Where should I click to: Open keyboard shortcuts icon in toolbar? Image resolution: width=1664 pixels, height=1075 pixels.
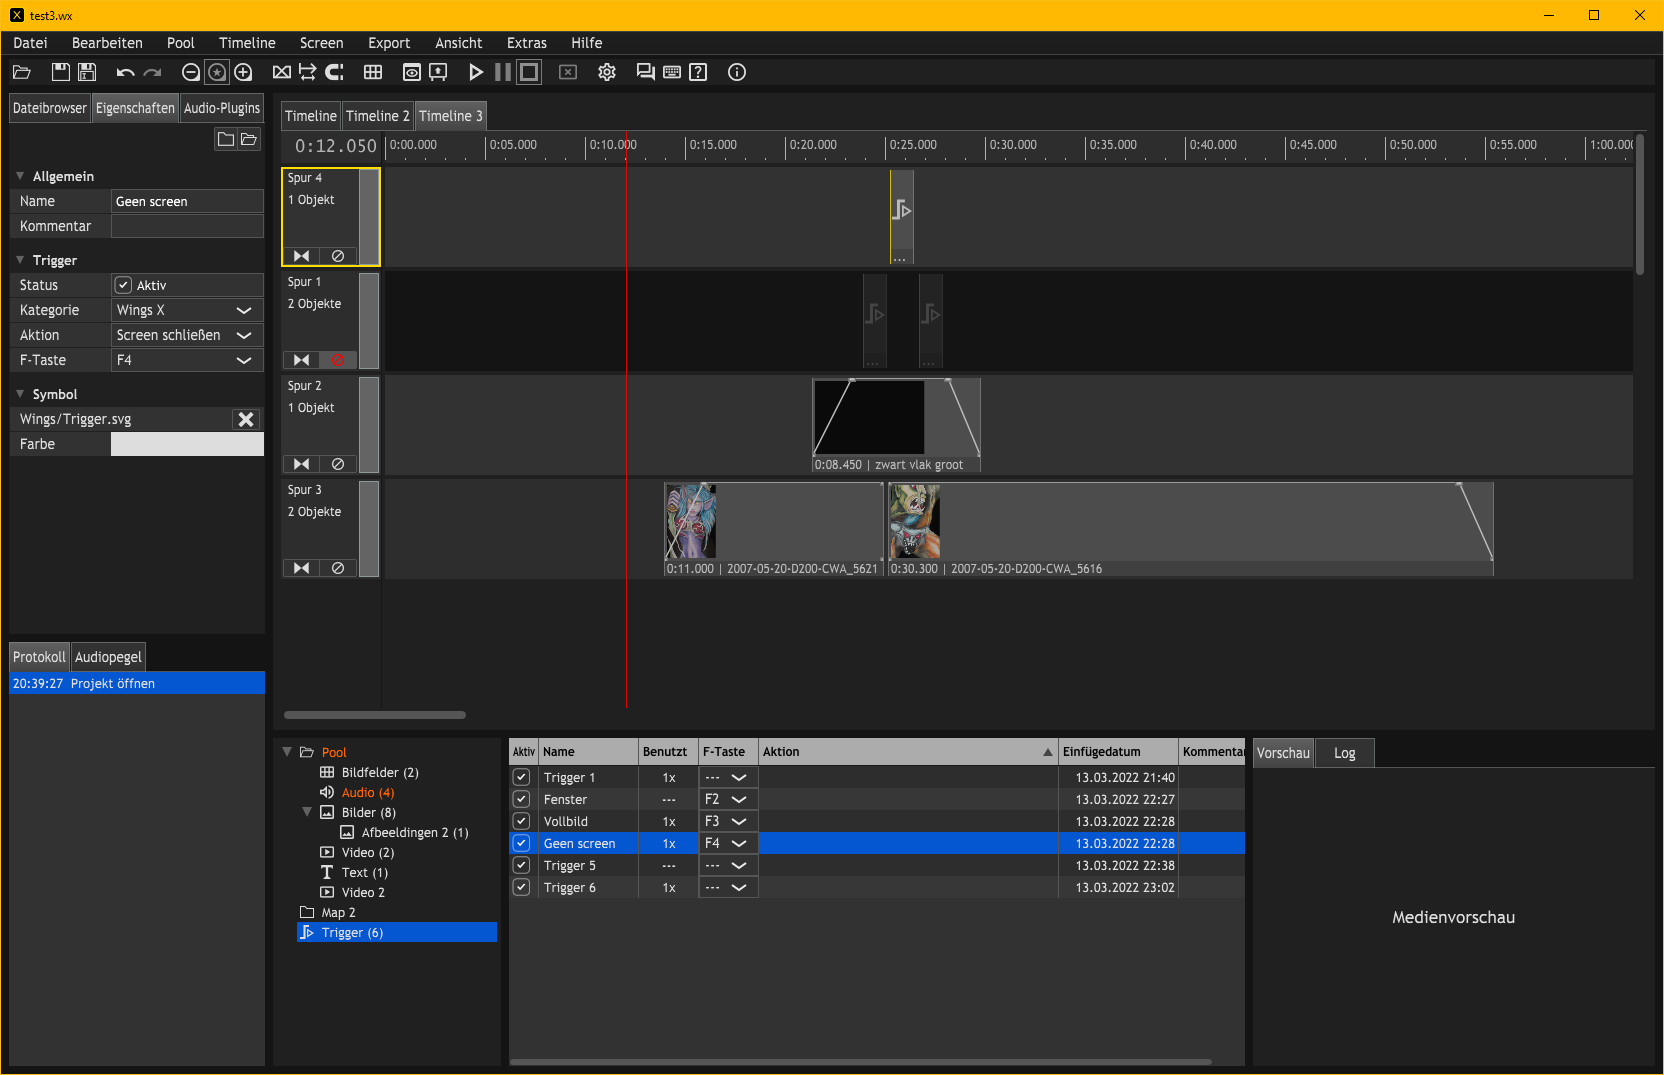672,72
